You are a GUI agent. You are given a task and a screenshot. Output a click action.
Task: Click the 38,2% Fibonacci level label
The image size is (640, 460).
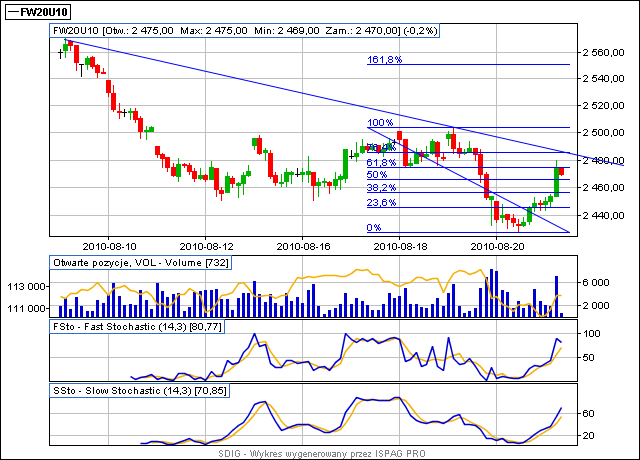coord(381,187)
